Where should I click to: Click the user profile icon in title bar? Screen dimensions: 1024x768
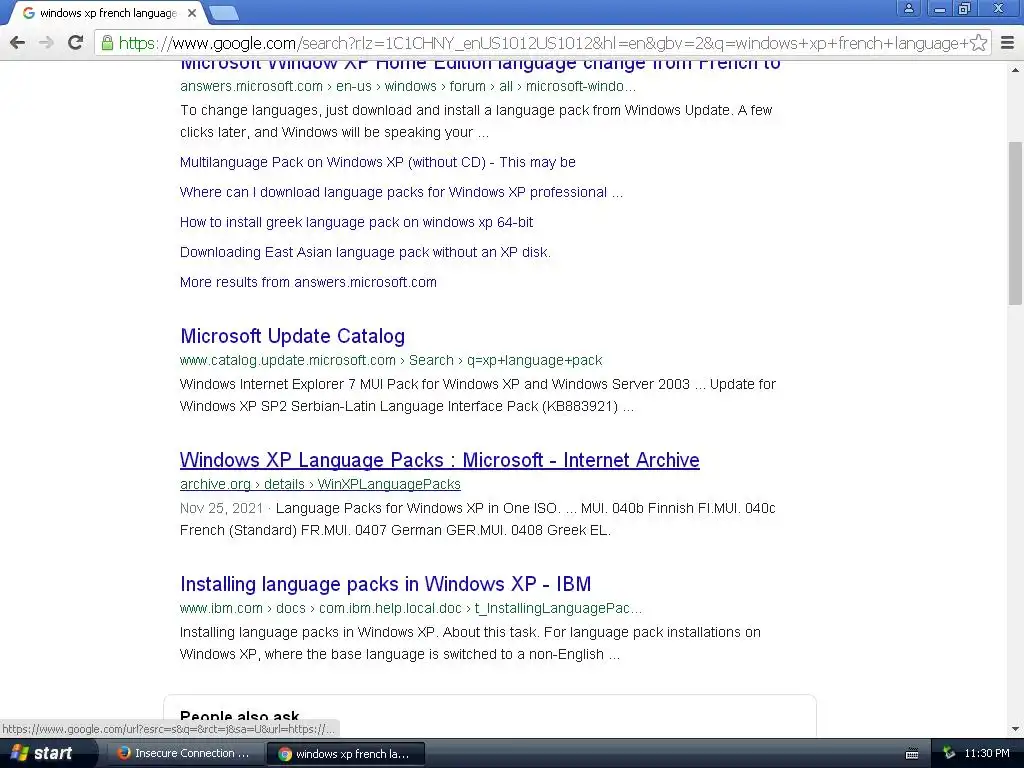click(x=908, y=8)
